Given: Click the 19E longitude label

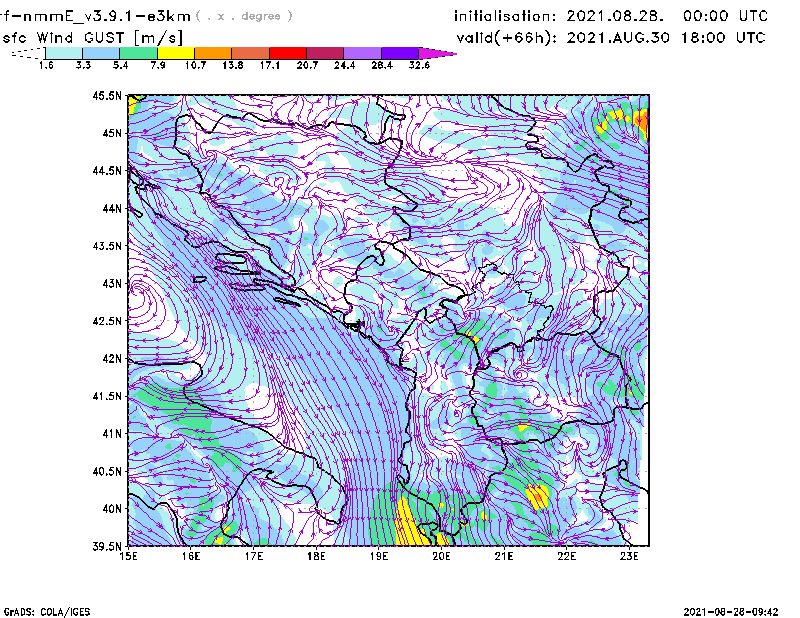Looking at the screenshot, I should [379, 556].
